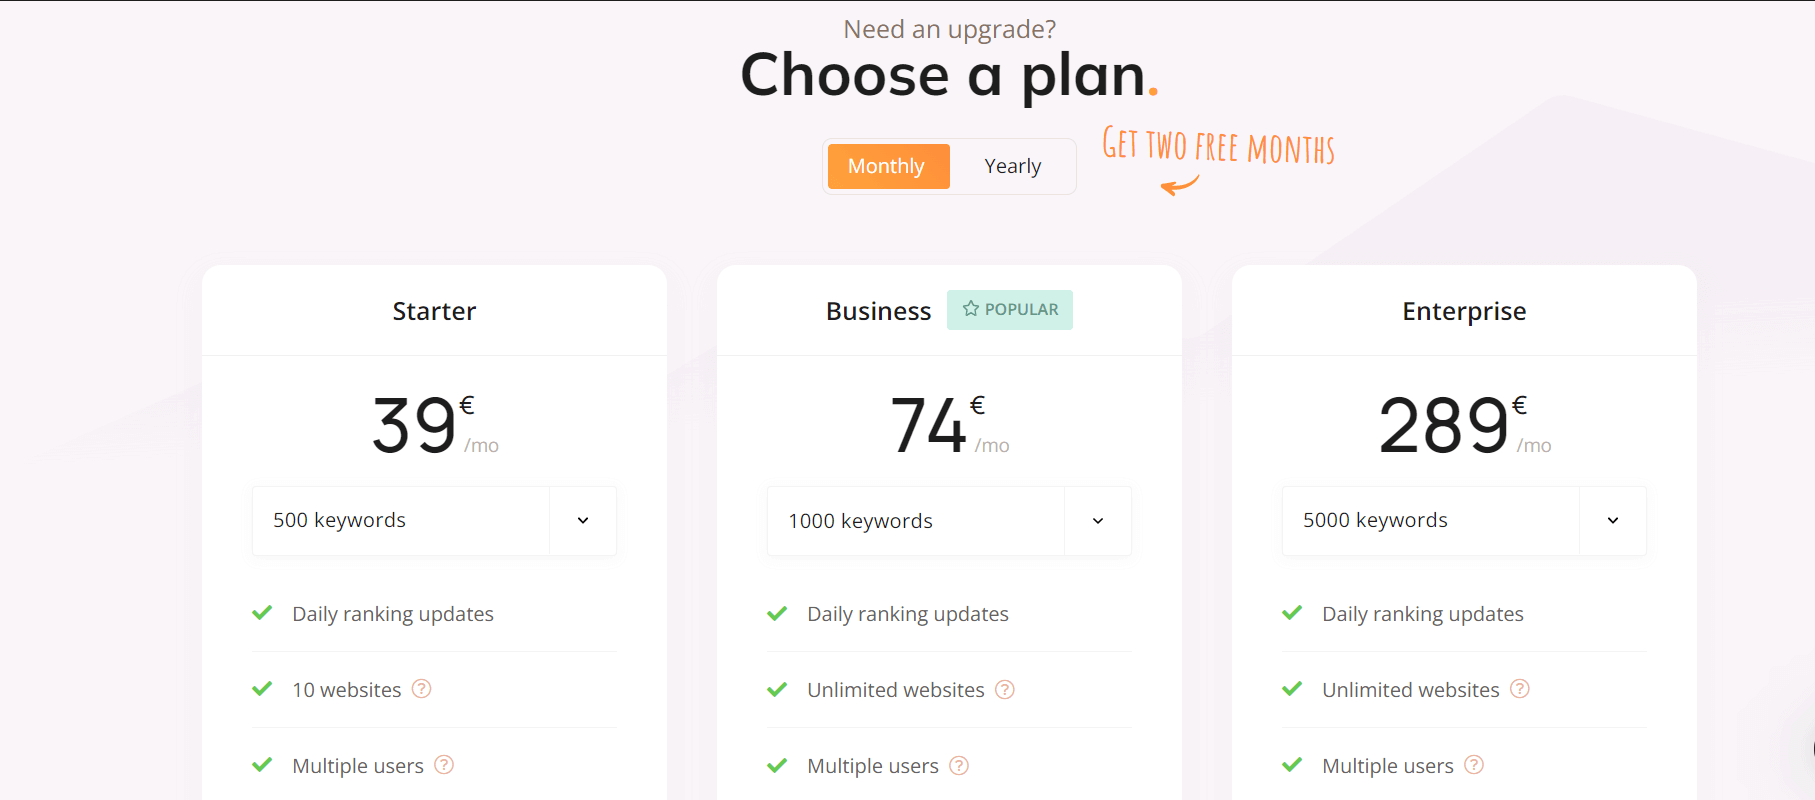The image size is (1815, 800).
Task: Click Enterprise Daily ranking updates feature
Action: tap(1422, 614)
